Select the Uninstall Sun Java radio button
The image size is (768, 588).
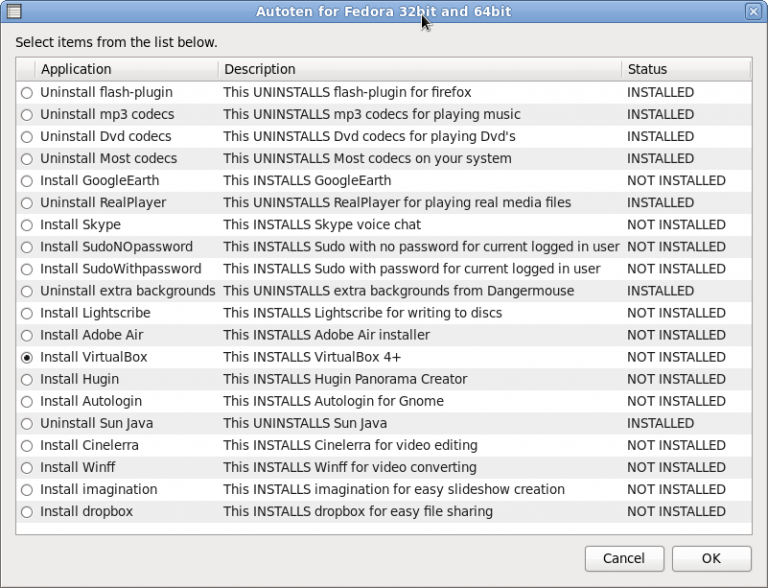[x=27, y=423]
